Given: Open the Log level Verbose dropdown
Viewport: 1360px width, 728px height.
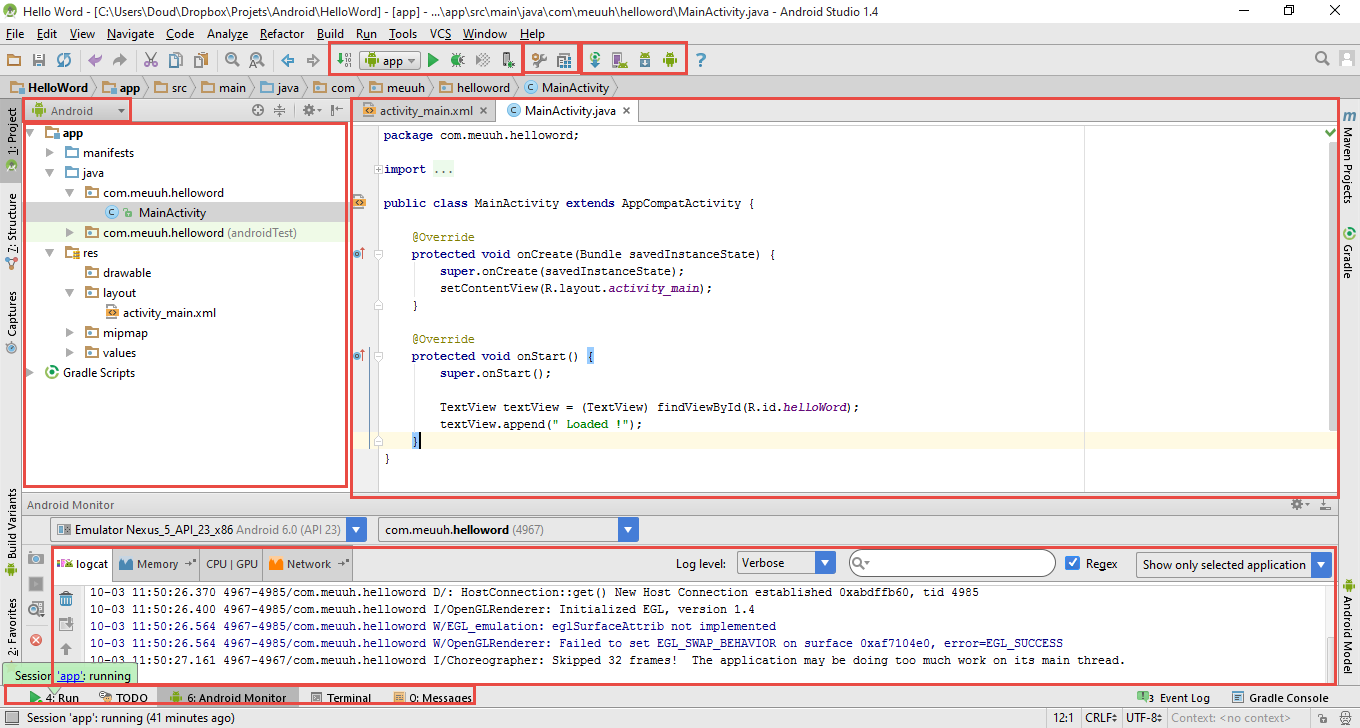Looking at the screenshot, I should pos(786,564).
